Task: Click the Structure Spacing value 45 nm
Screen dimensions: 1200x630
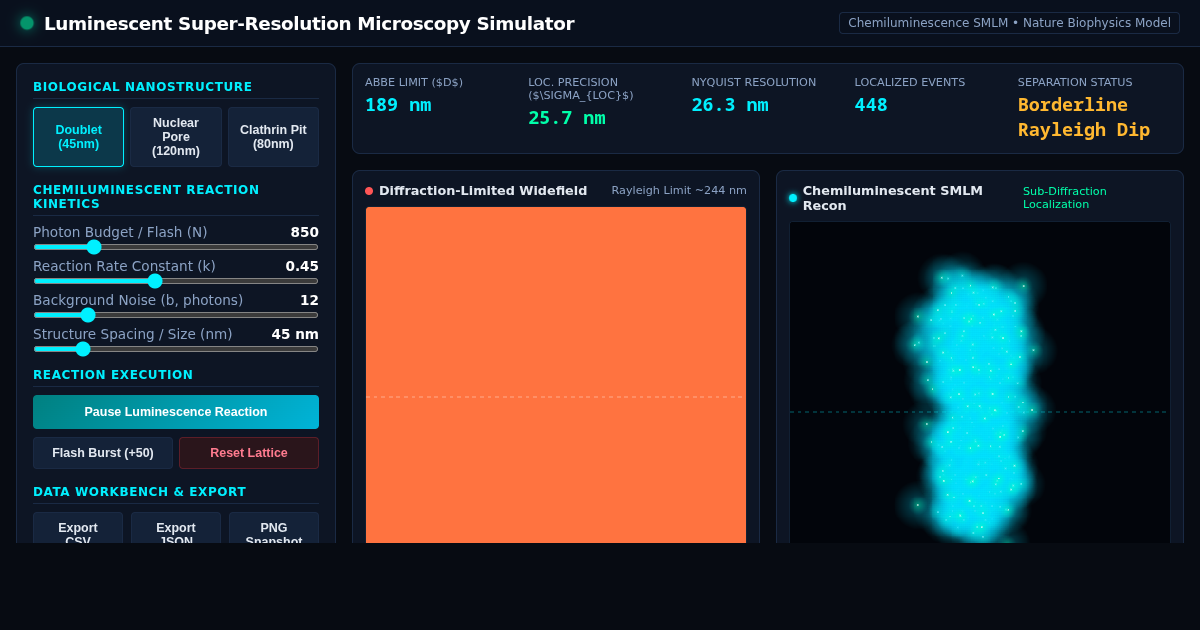Action: pos(295,334)
